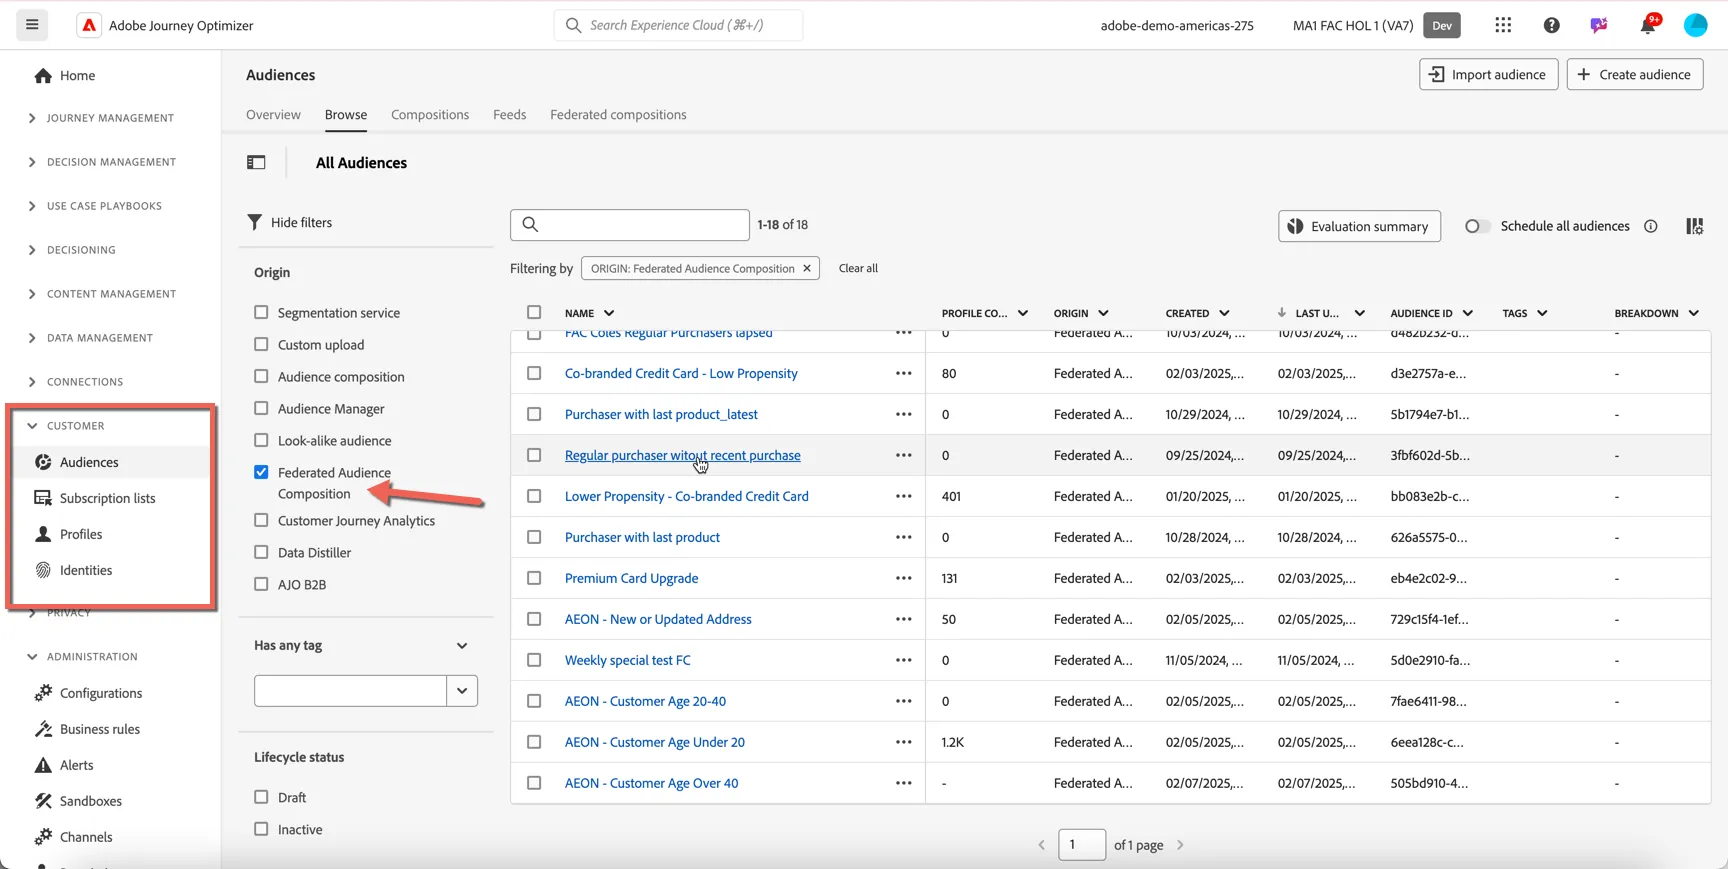Open the user profile avatar
Screen dimensions: 1728x869
1696,25
